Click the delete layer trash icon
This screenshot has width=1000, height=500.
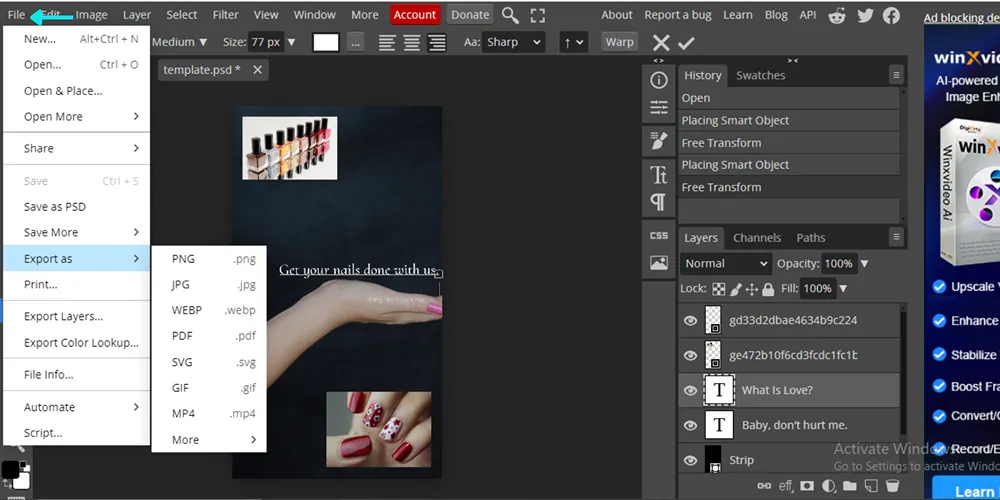click(893, 486)
